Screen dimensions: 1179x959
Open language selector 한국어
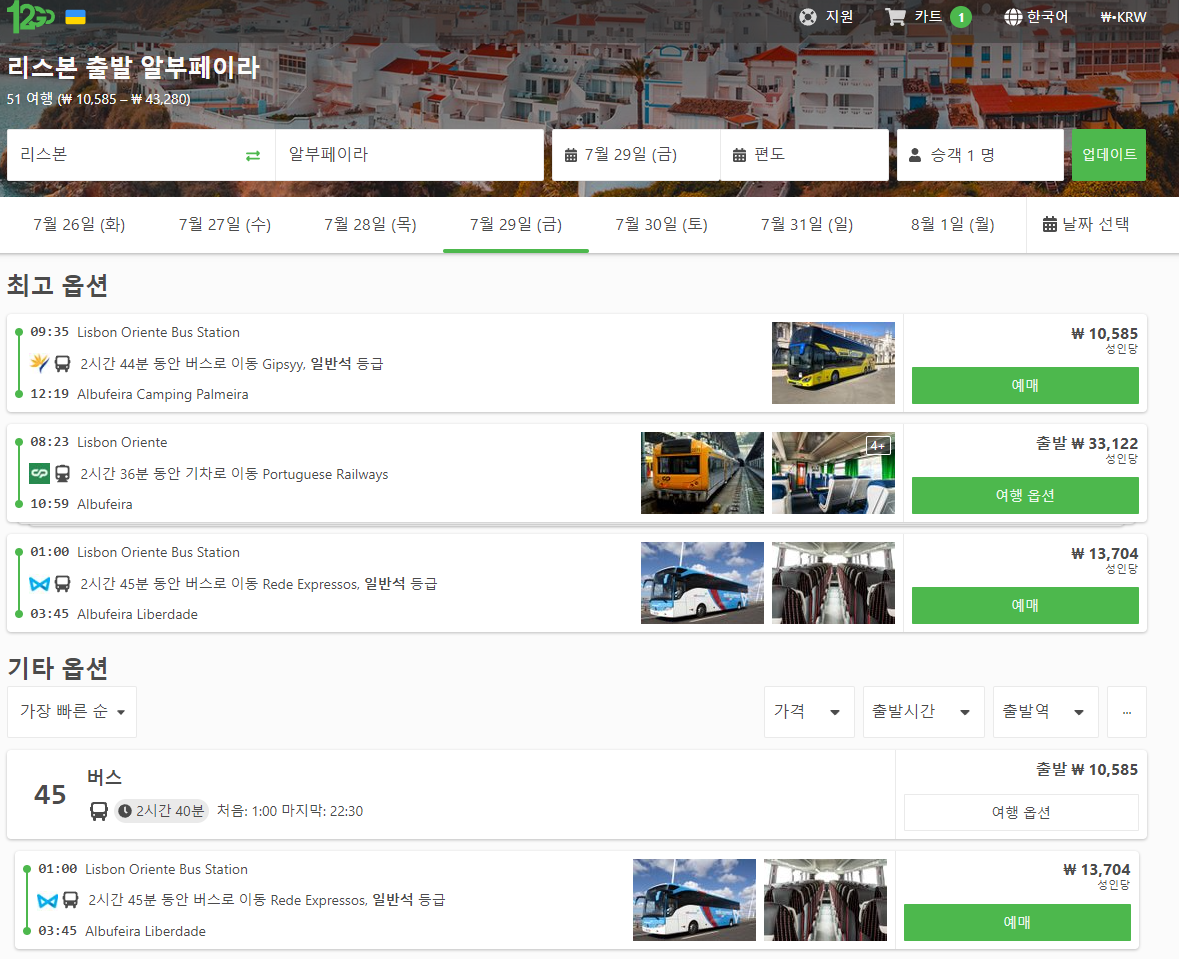(x=1036, y=17)
